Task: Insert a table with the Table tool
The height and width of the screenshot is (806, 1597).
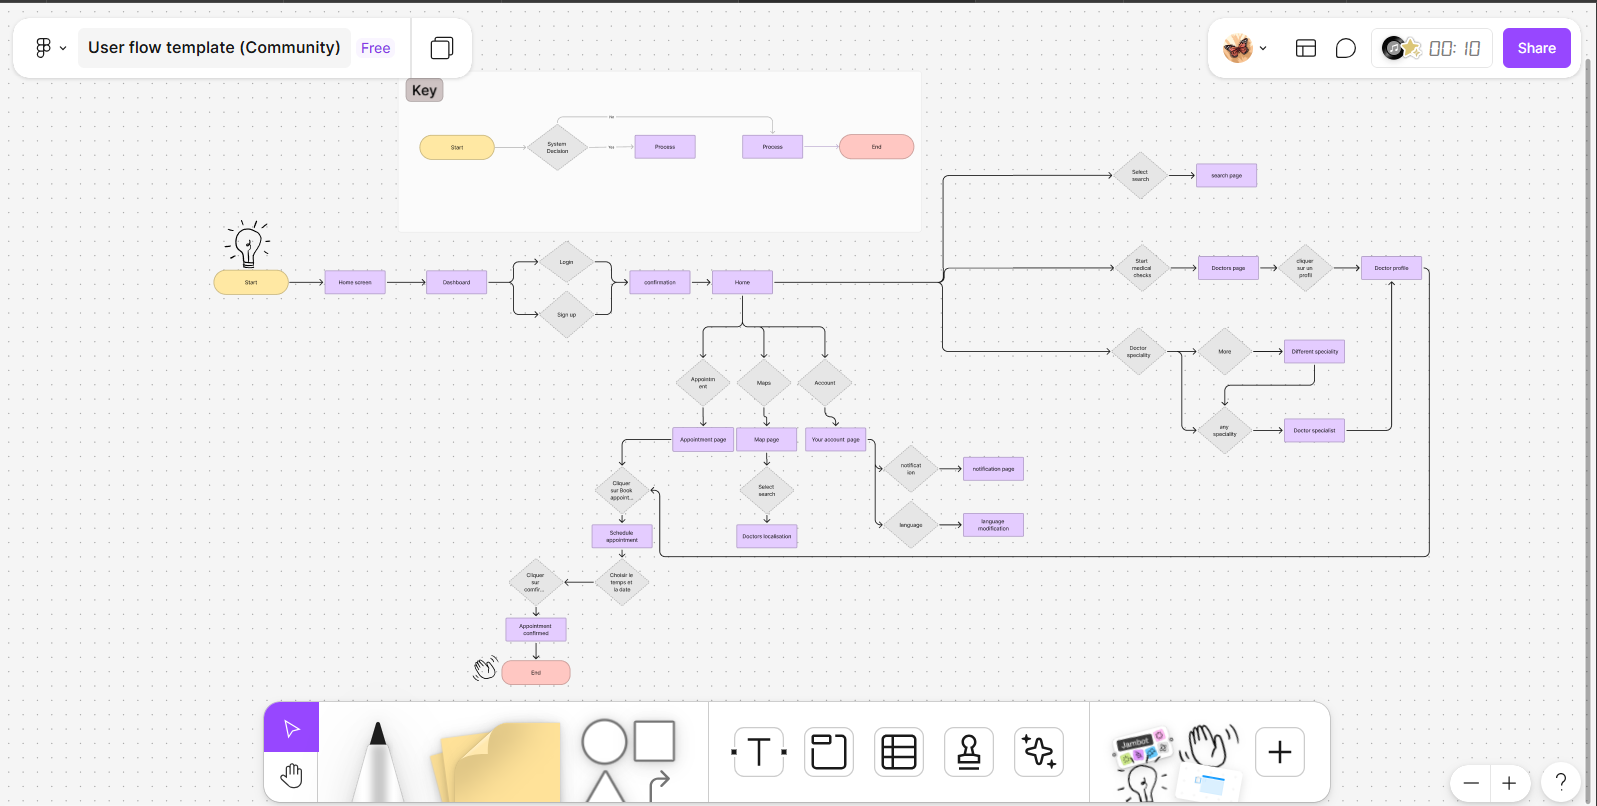Action: coord(899,752)
